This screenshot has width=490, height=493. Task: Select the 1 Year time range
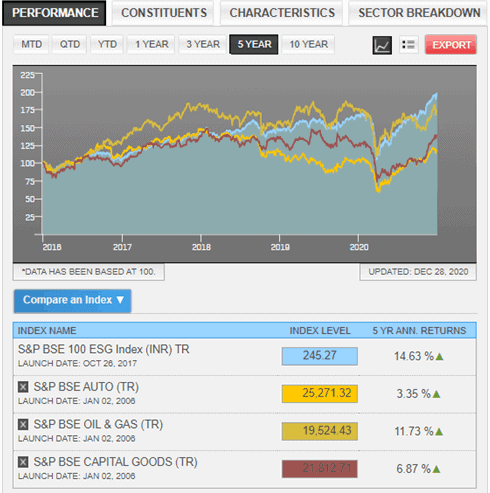[151, 44]
